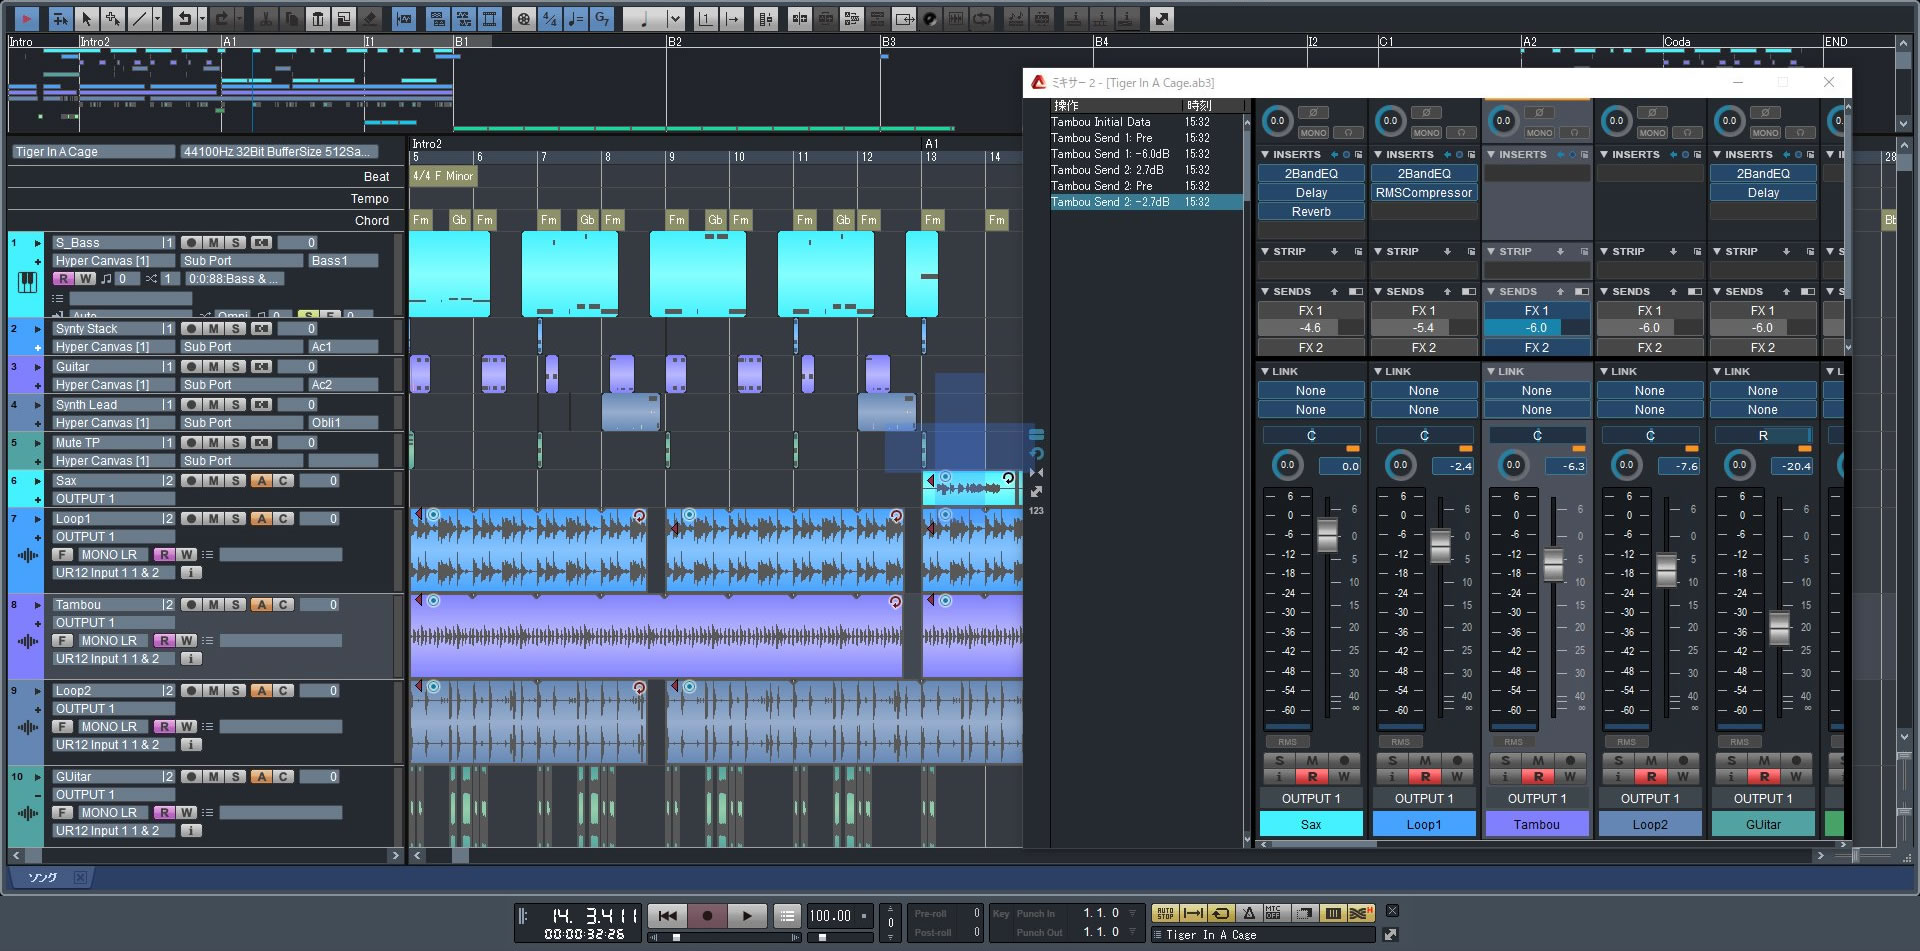
Task: Open the note length dropdown arrow
Action: 675,18
